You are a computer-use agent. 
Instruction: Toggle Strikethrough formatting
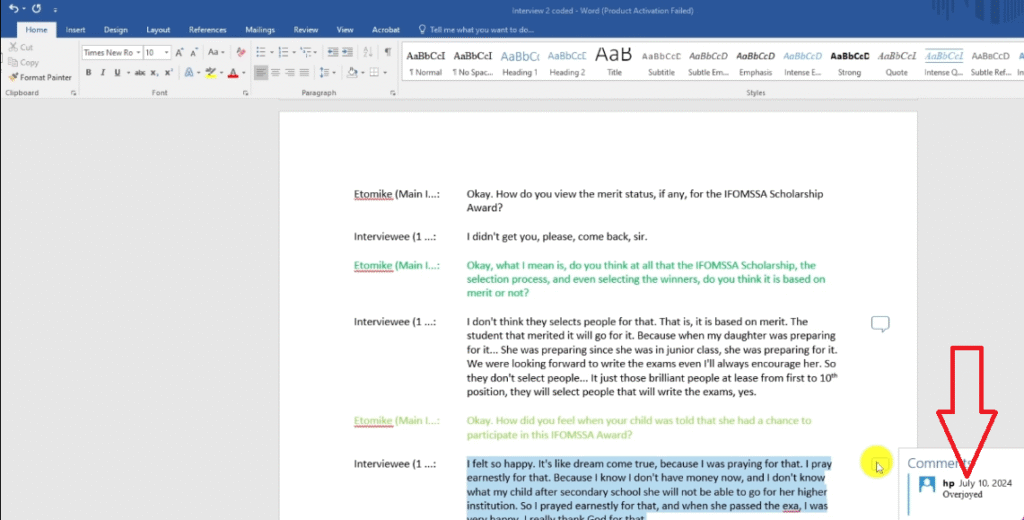click(x=140, y=73)
